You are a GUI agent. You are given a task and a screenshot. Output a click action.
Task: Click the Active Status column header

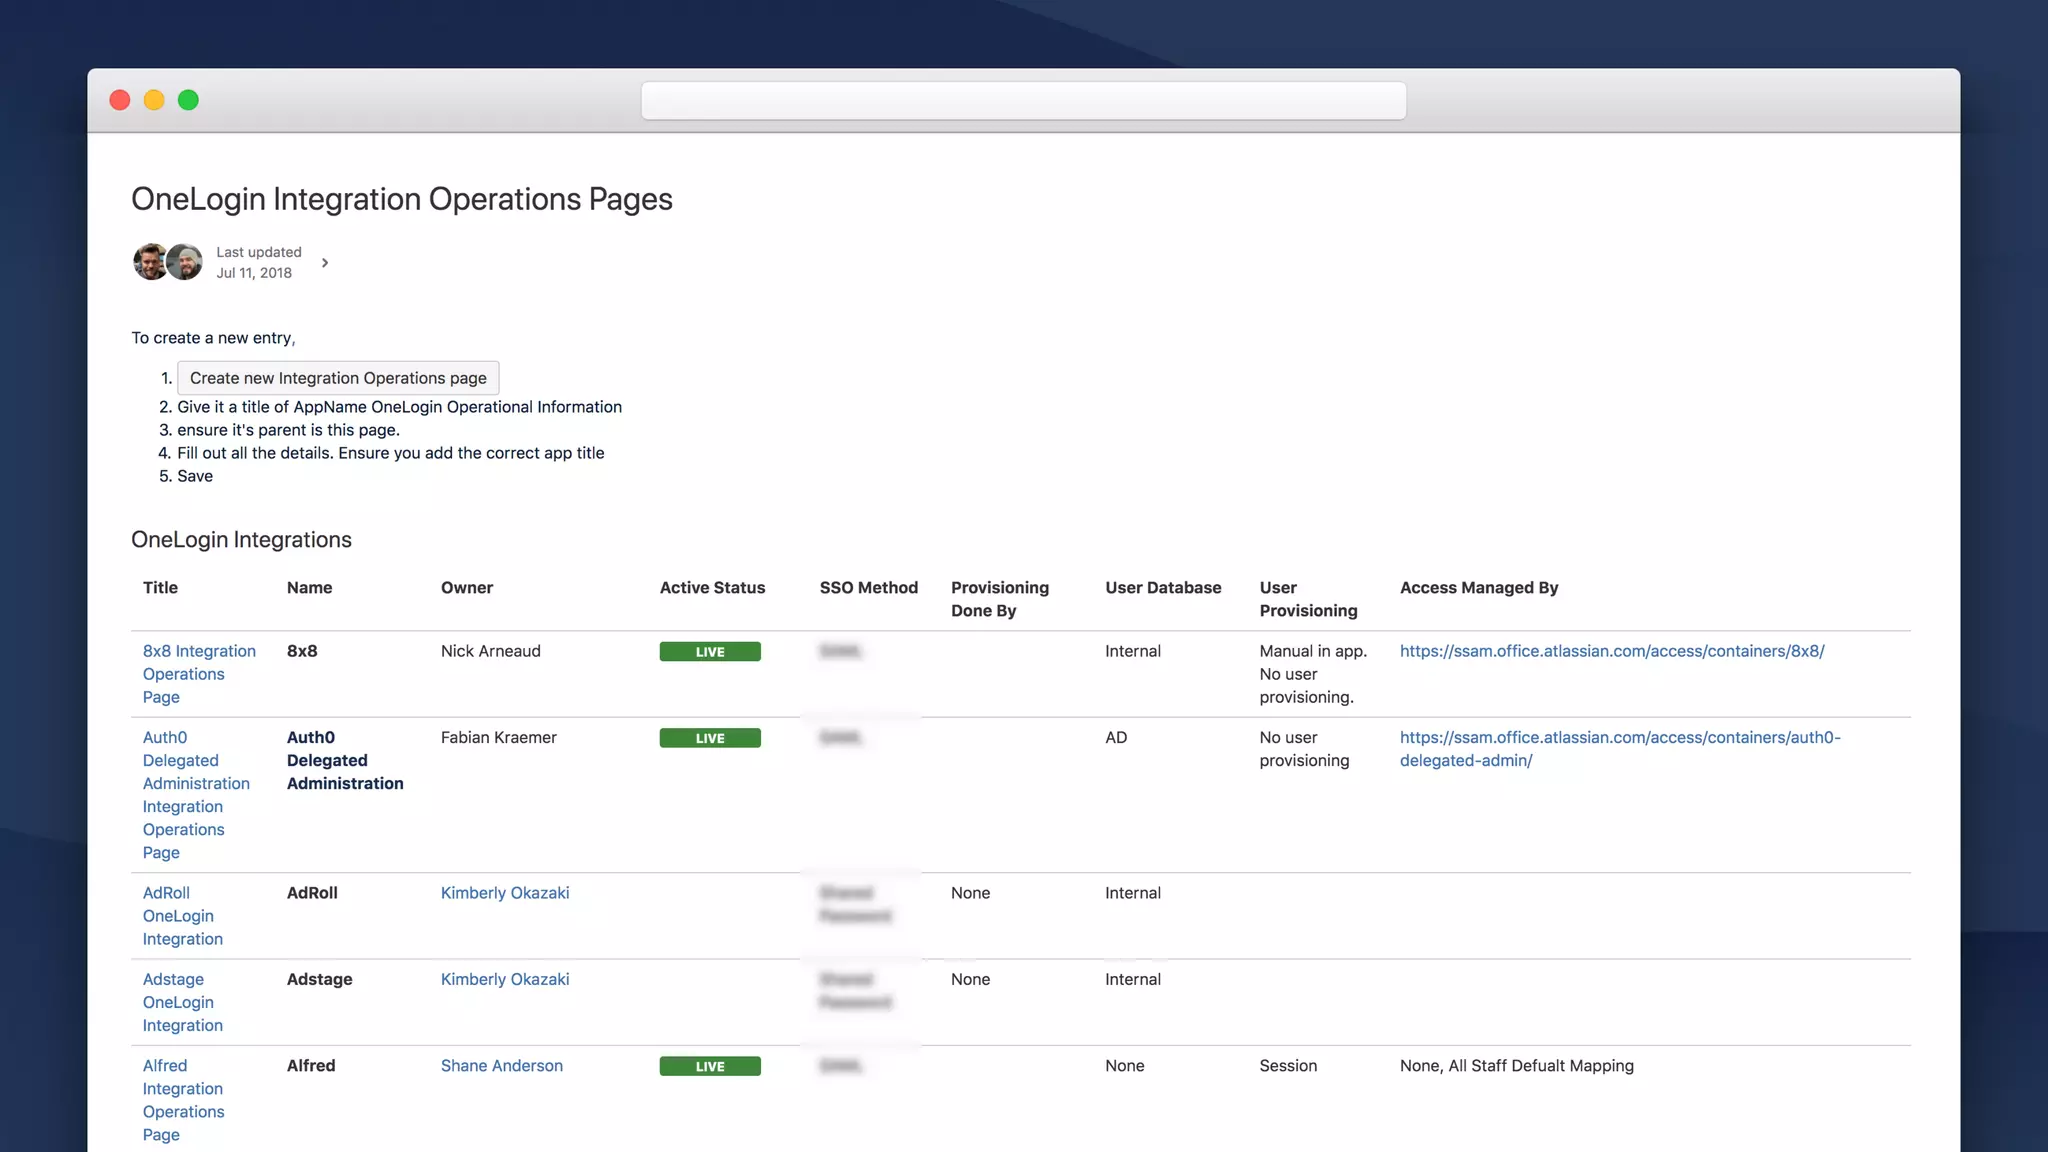coord(712,588)
